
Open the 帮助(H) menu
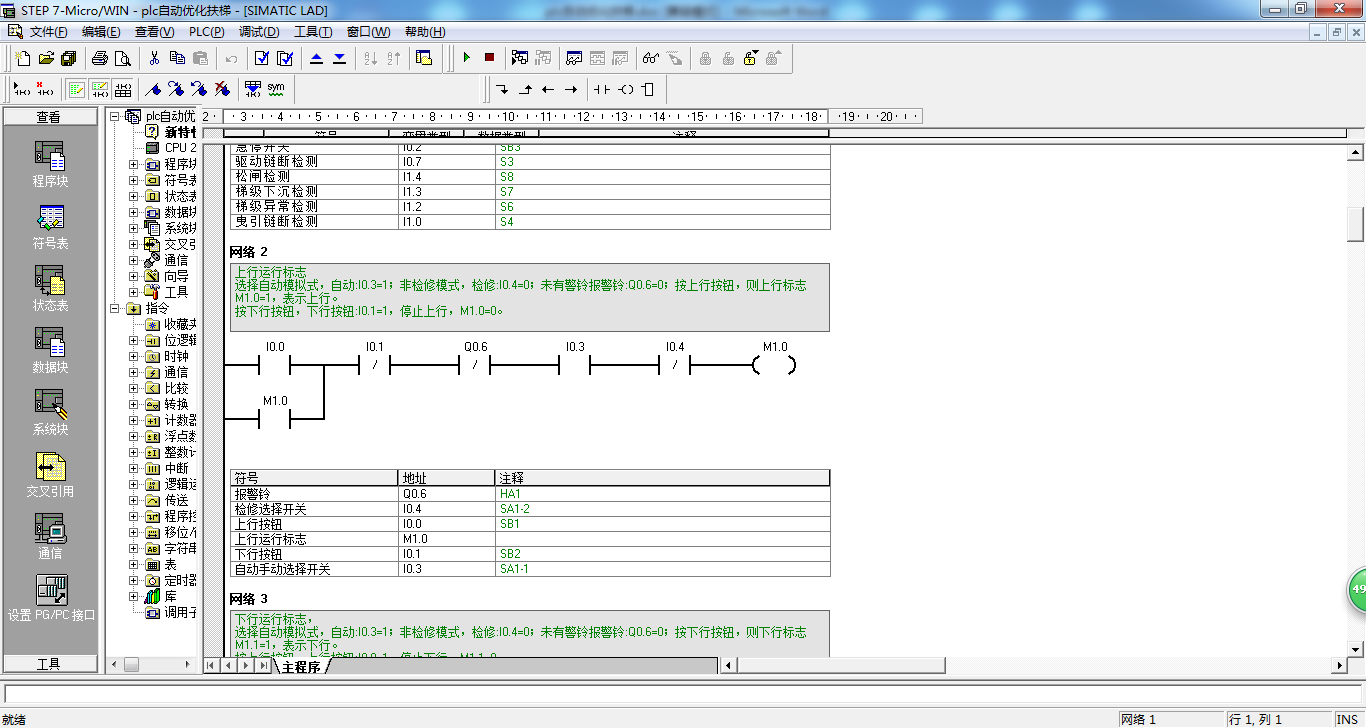coord(425,32)
